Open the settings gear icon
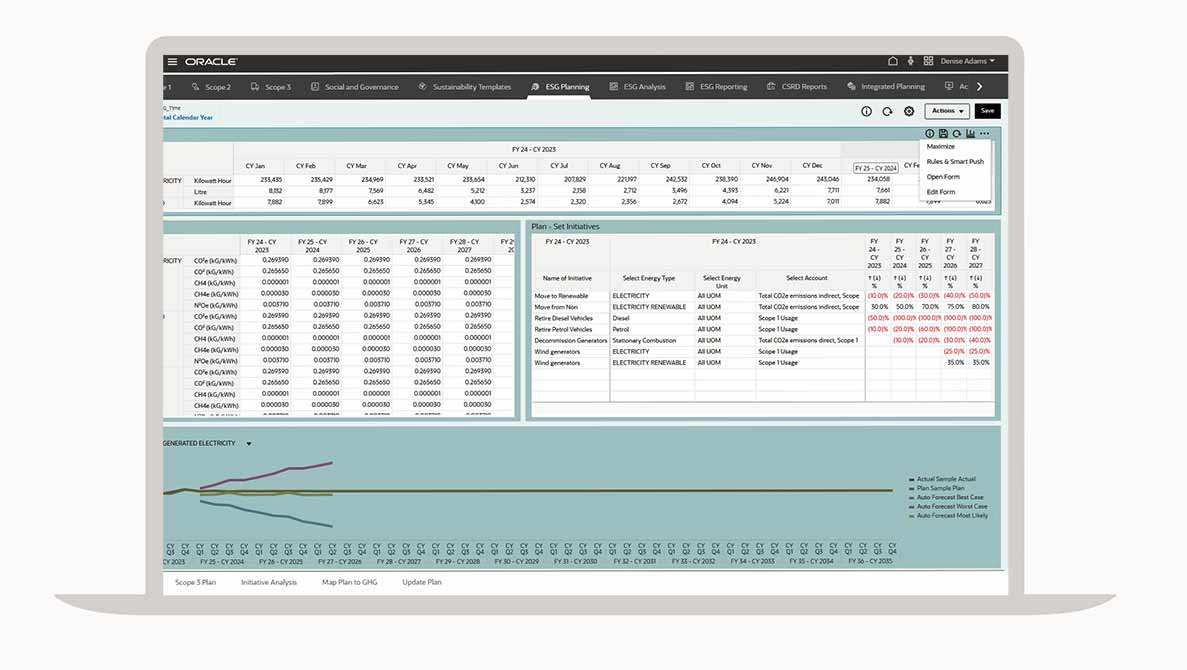The height and width of the screenshot is (670, 1187). click(x=909, y=111)
